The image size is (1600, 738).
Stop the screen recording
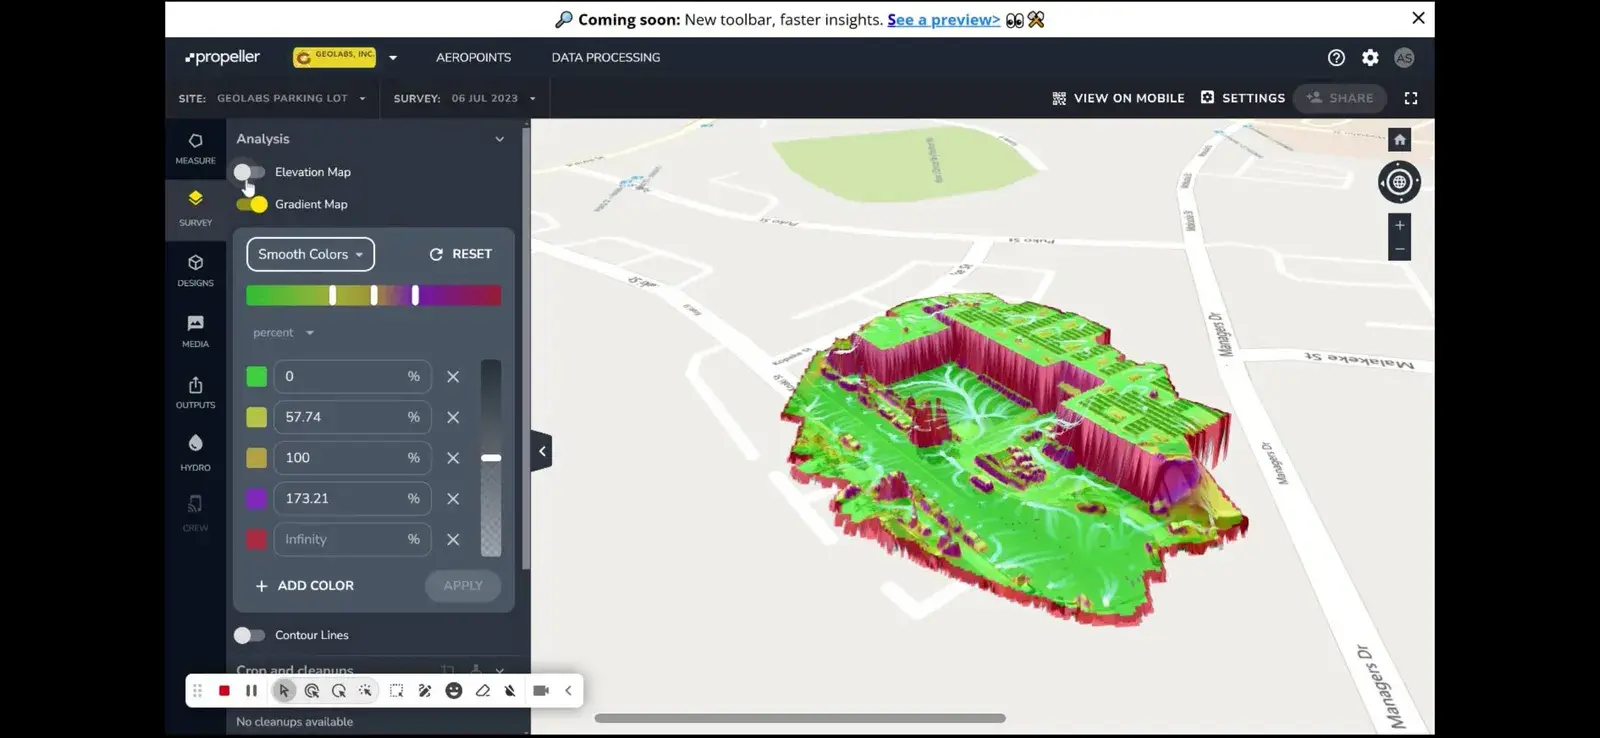pos(224,691)
